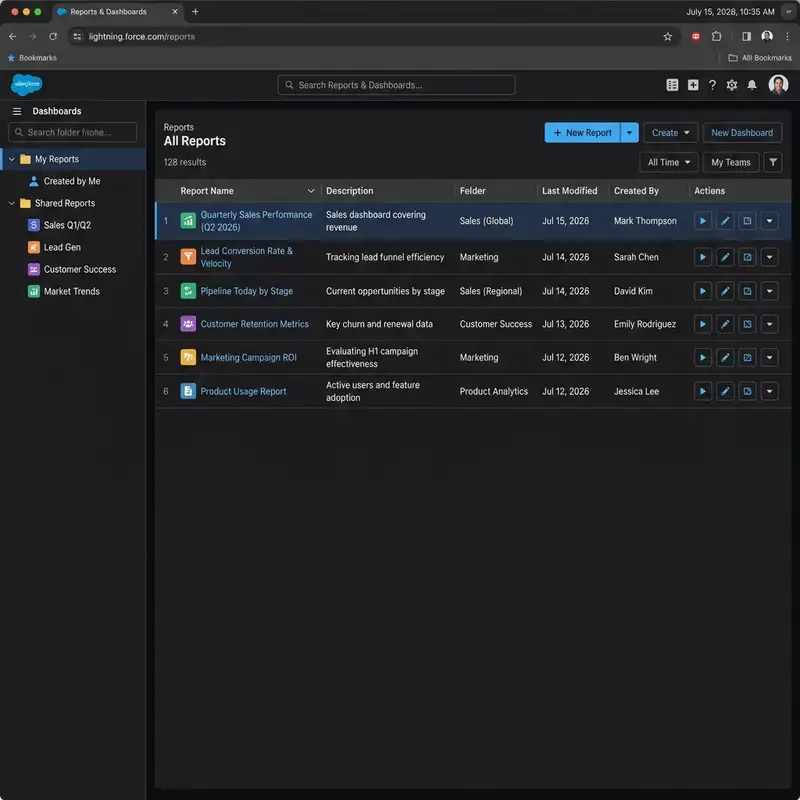
Task: Sort by the Report Name column chevron
Action: point(311,191)
